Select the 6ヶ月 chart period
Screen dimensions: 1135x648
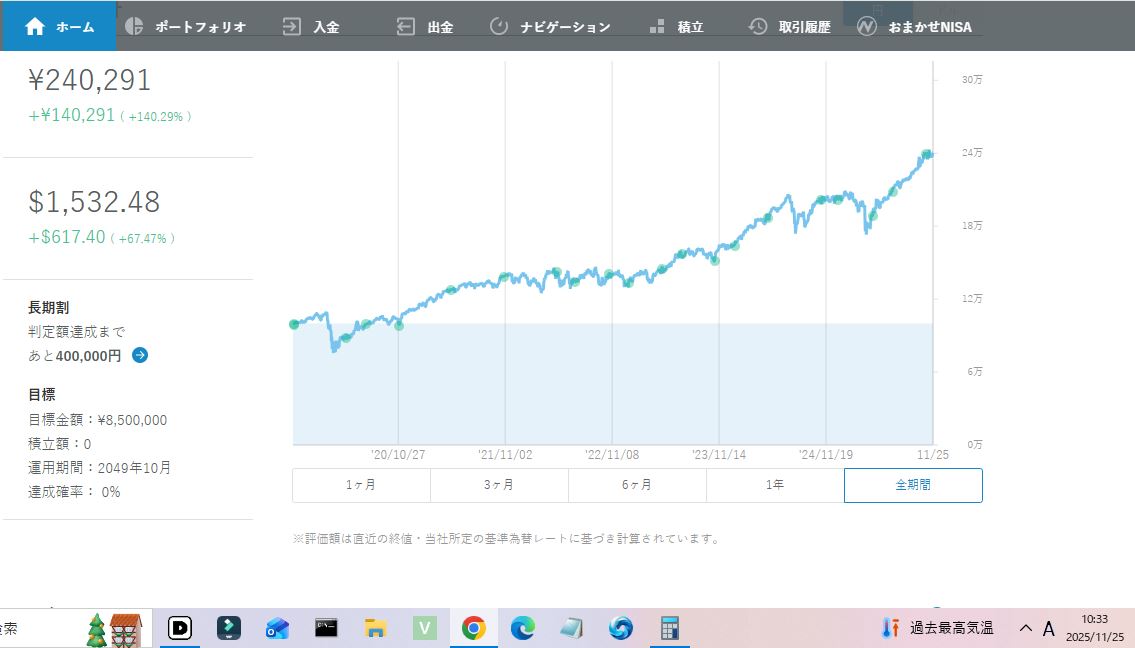coord(637,485)
